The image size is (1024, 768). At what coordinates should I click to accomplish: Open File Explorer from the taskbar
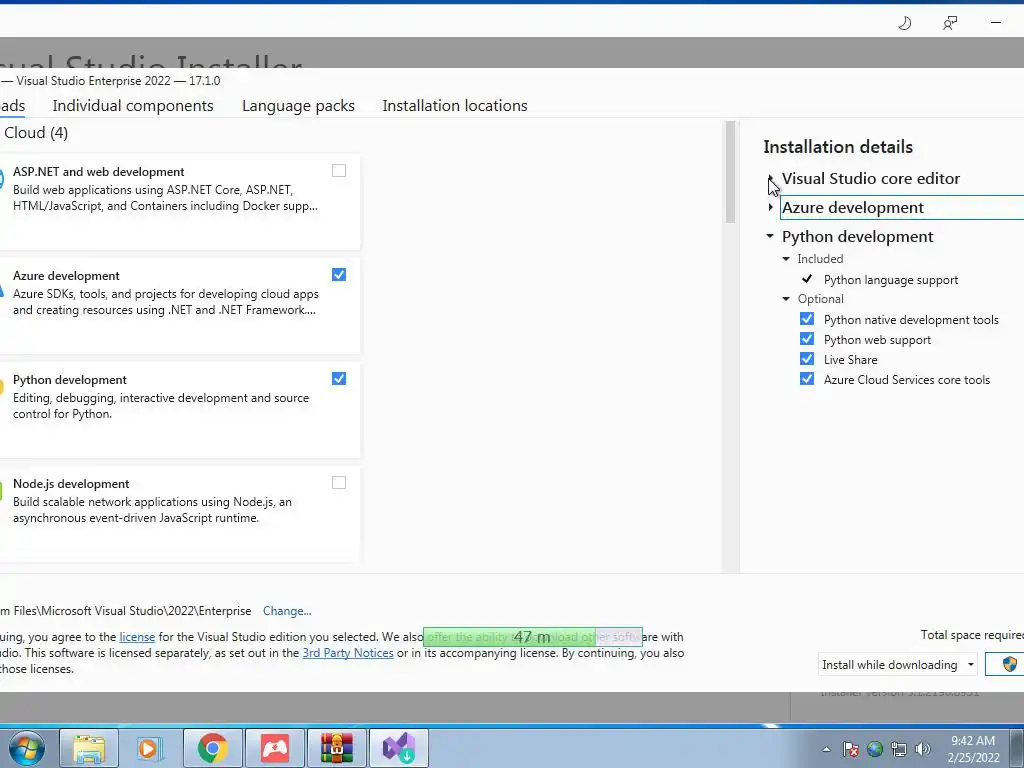(x=89, y=748)
